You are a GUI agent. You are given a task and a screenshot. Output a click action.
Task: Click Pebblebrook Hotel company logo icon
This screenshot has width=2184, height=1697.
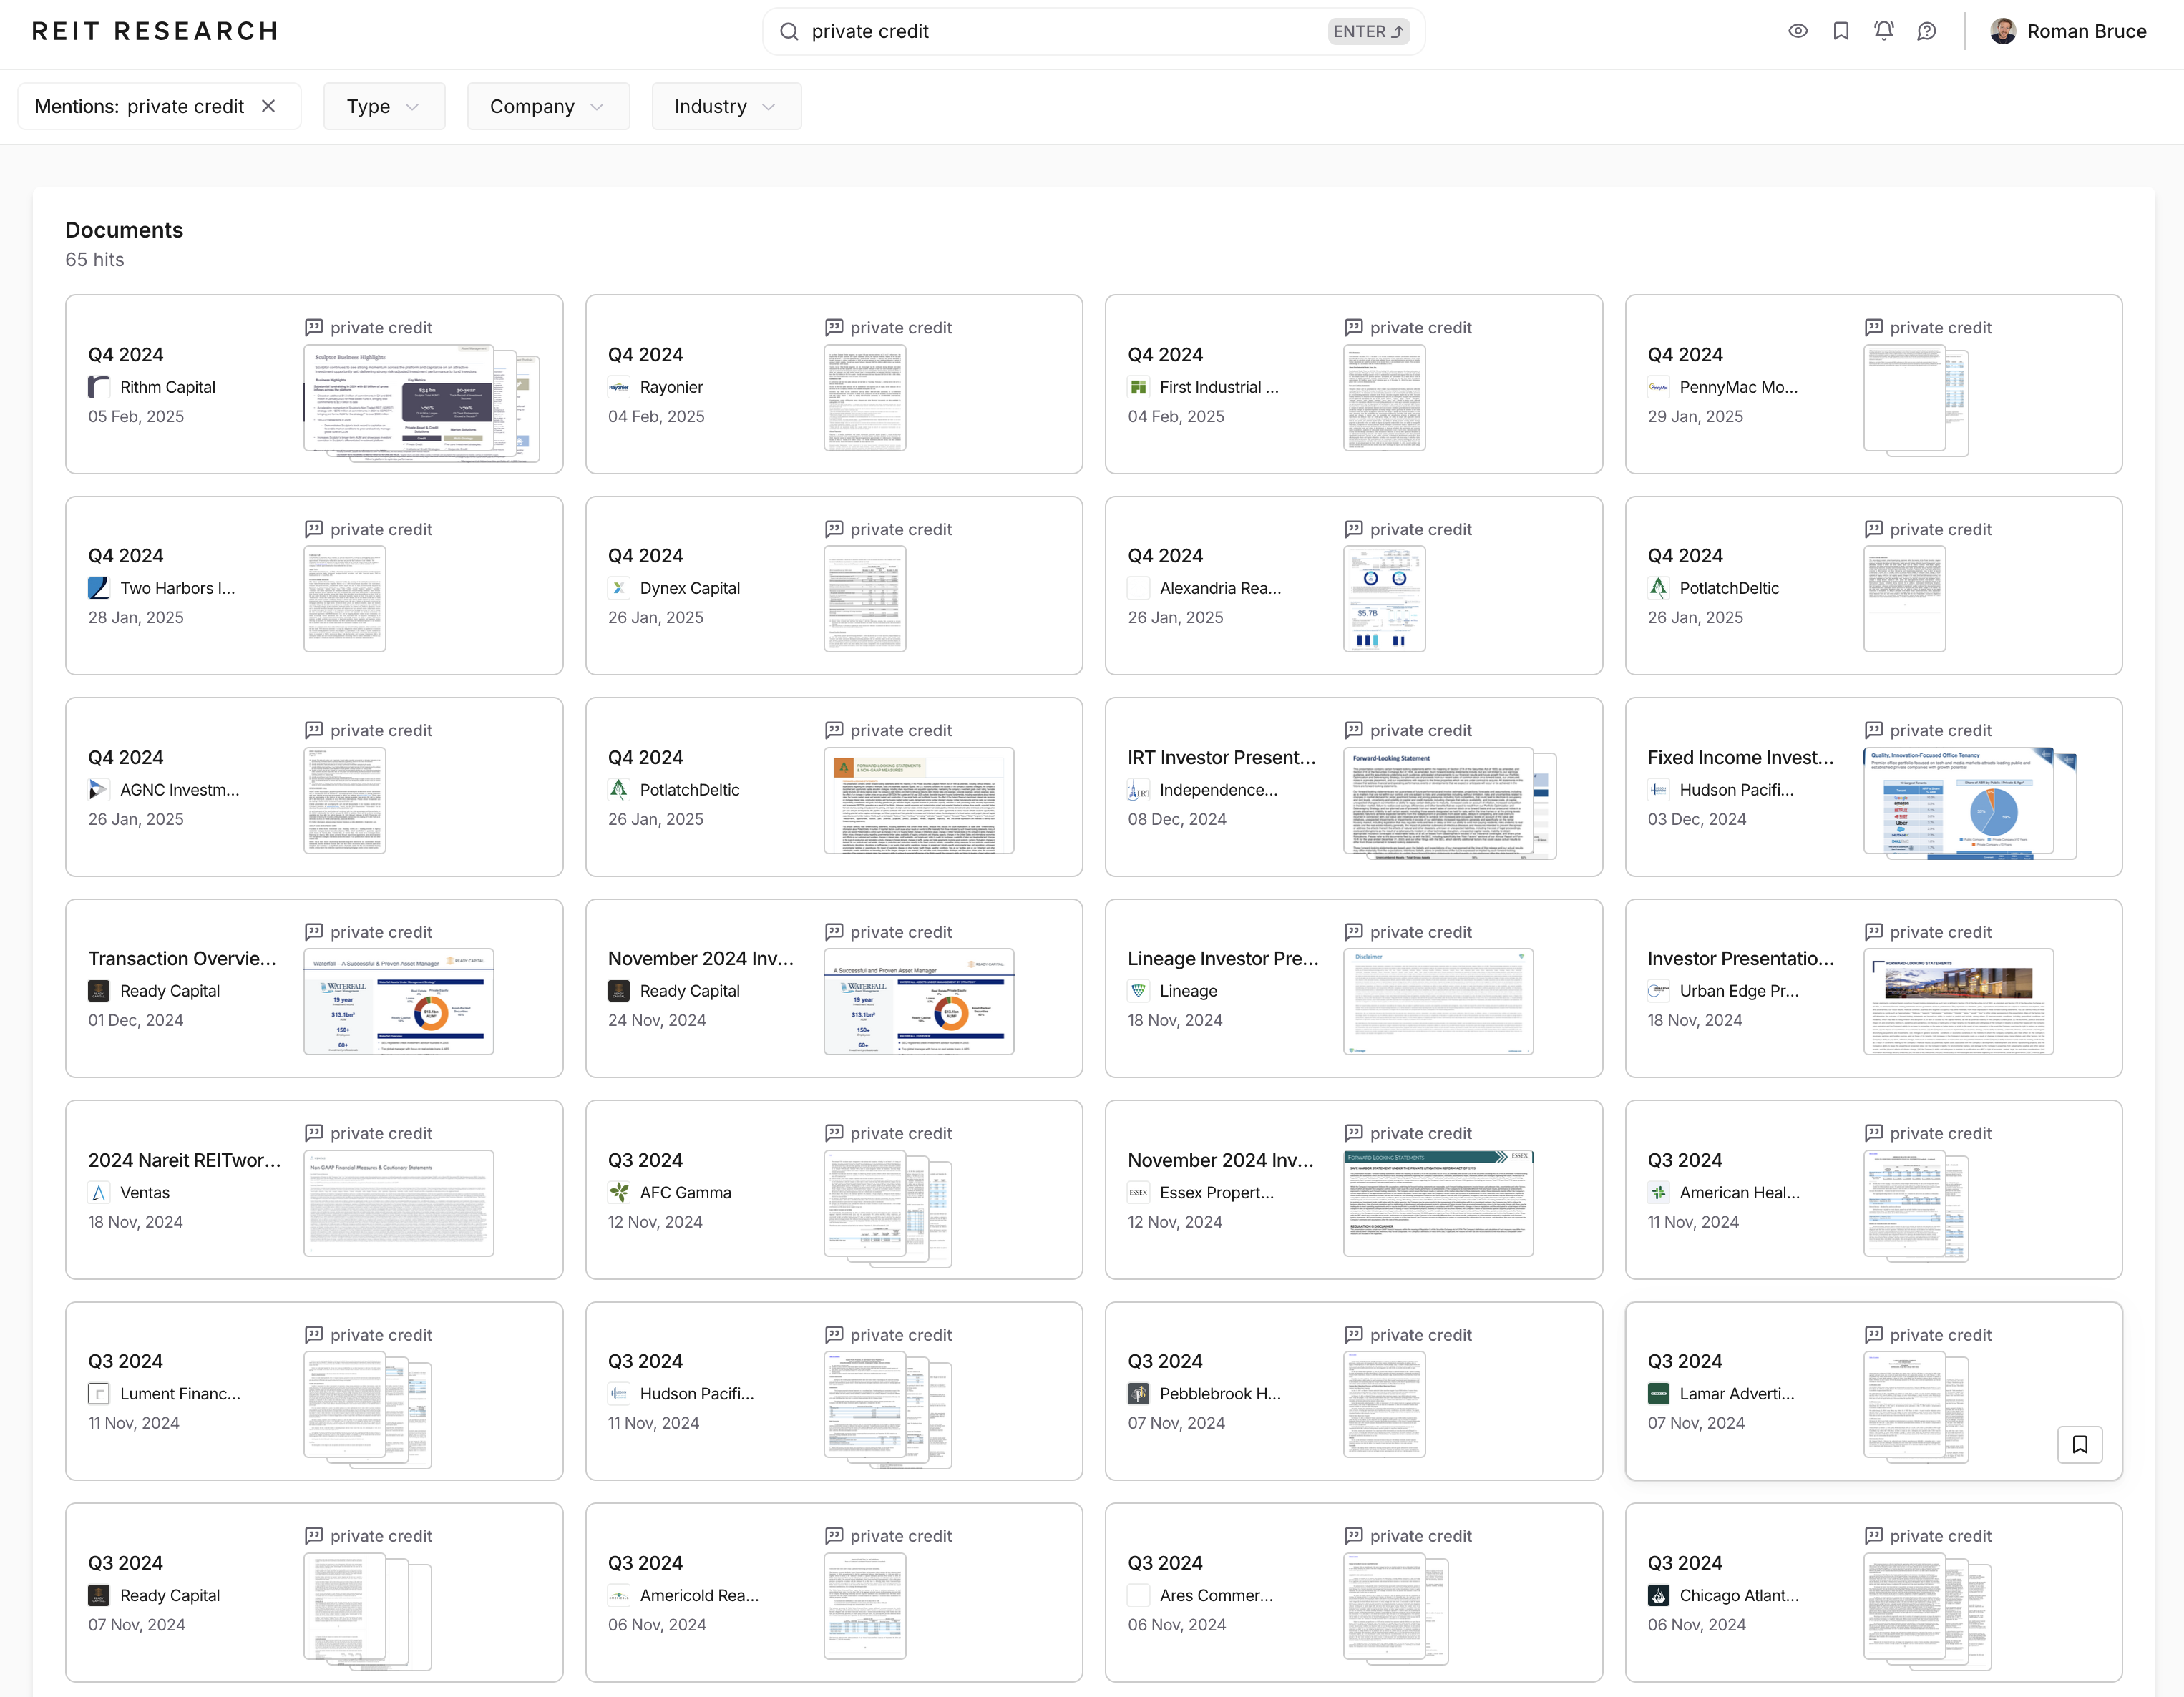click(1139, 1394)
